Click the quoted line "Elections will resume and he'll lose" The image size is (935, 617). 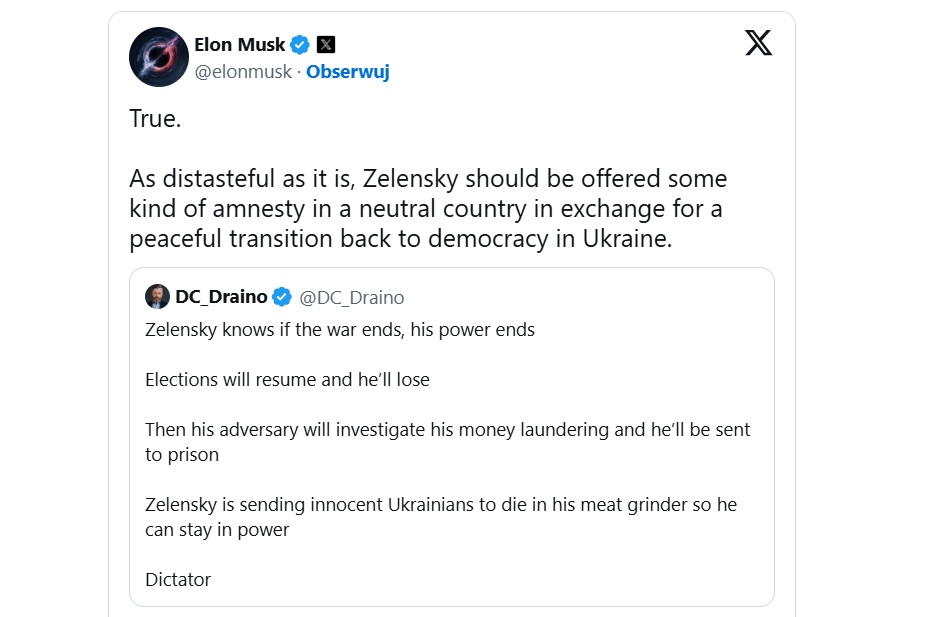[x=287, y=380]
